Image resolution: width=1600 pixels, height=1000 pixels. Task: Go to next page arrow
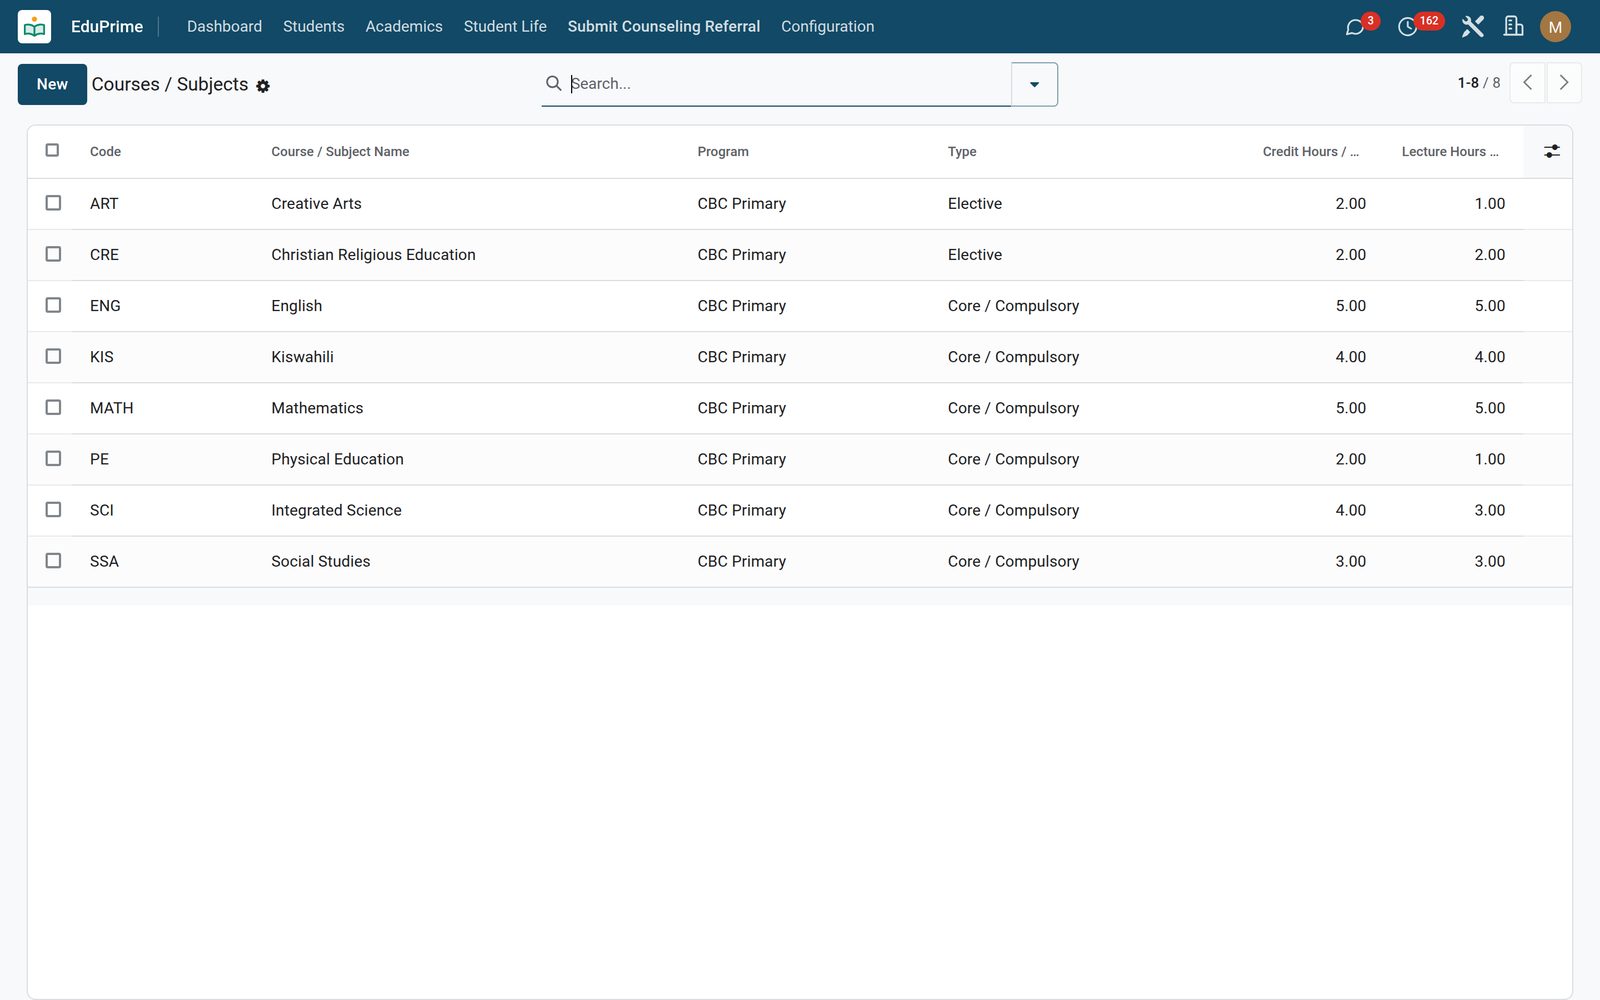[x=1564, y=83]
